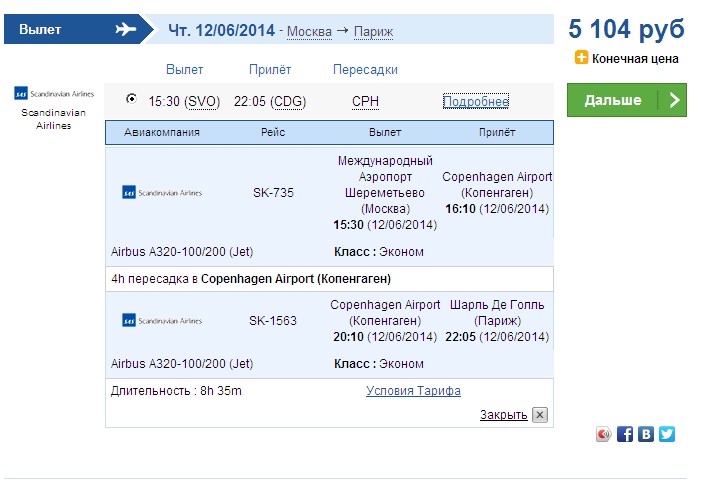Open Условия Тарифа fare conditions
Screen dimensions: 717x484
tap(413, 391)
